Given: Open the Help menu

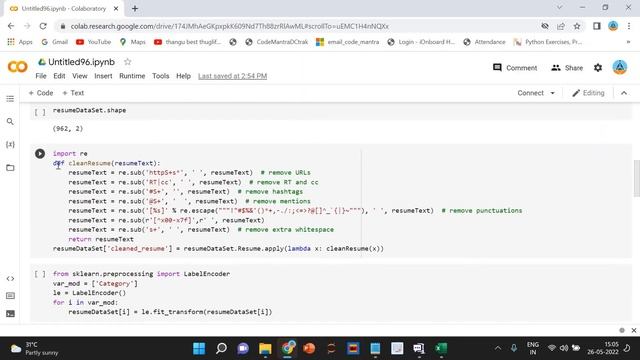Looking at the screenshot, I should click(x=183, y=76).
